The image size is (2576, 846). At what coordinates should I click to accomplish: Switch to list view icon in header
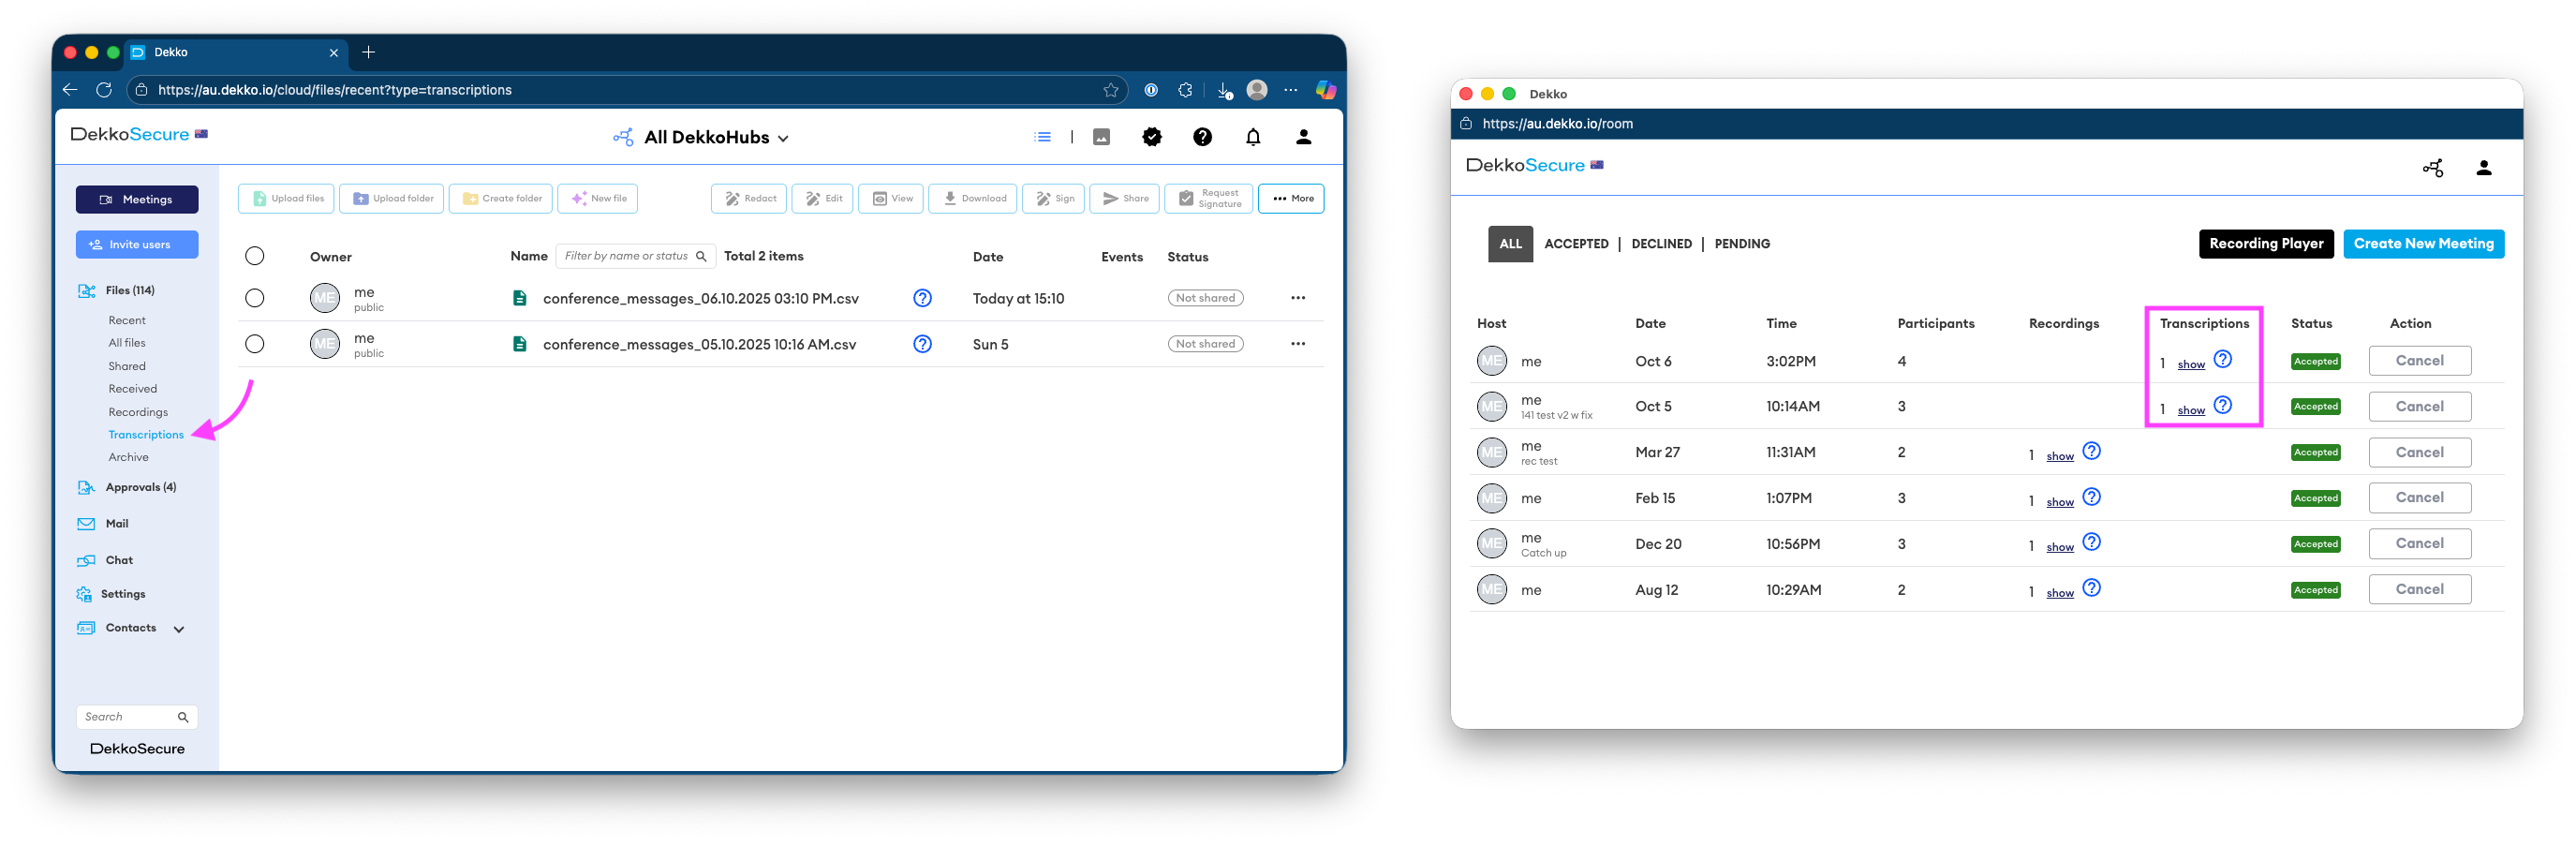pos(1042,137)
